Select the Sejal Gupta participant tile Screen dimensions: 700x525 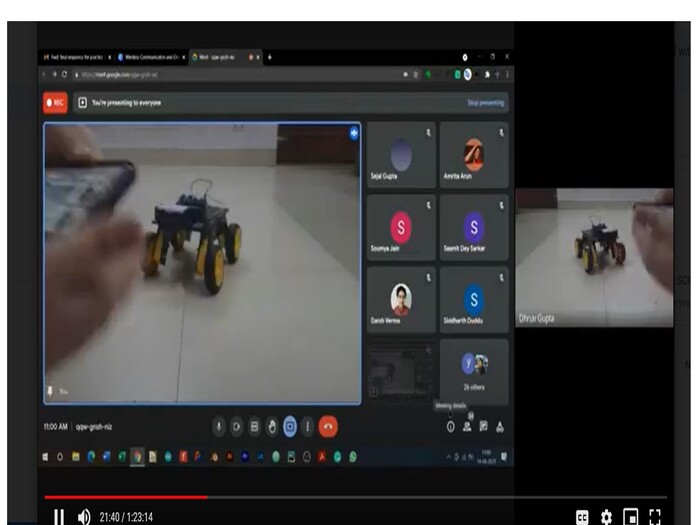[x=401, y=155]
